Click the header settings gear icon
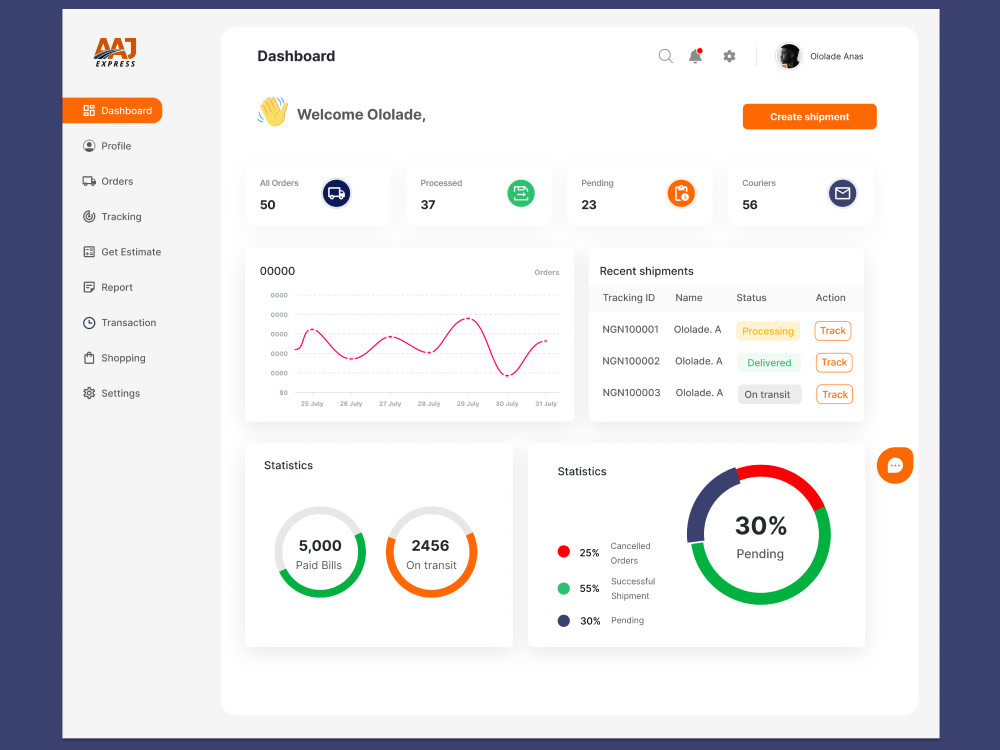Viewport: 1000px width, 750px height. (729, 56)
